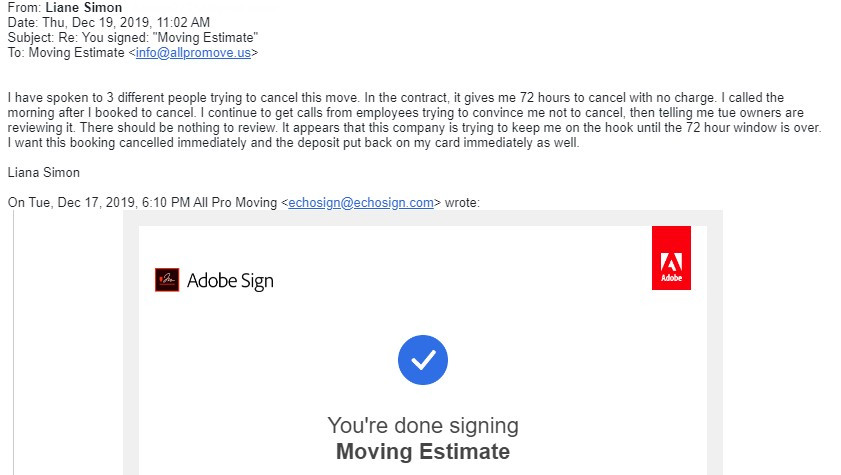Click the red Adobe logo badge

[x=671, y=258]
